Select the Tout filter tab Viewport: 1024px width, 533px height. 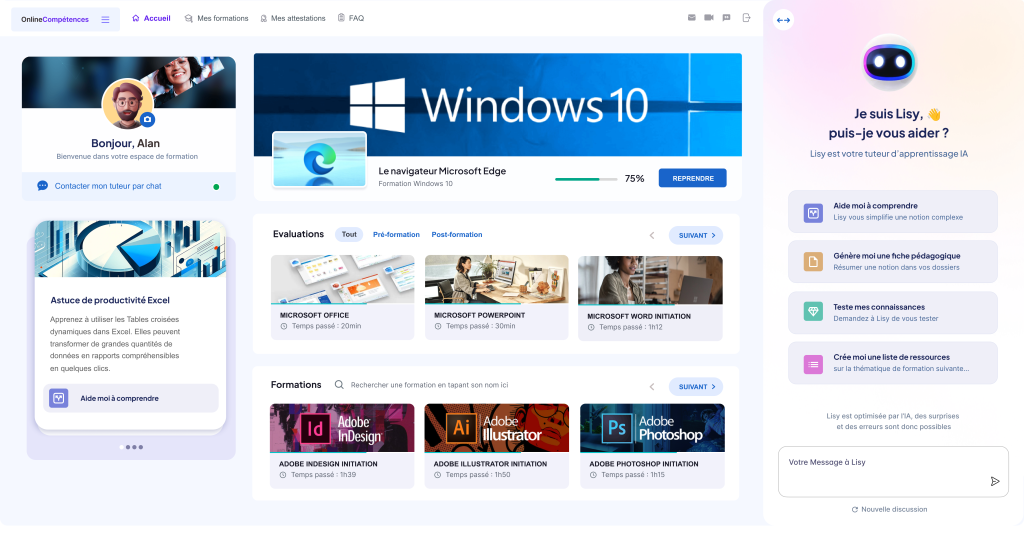click(x=349, y=234)
